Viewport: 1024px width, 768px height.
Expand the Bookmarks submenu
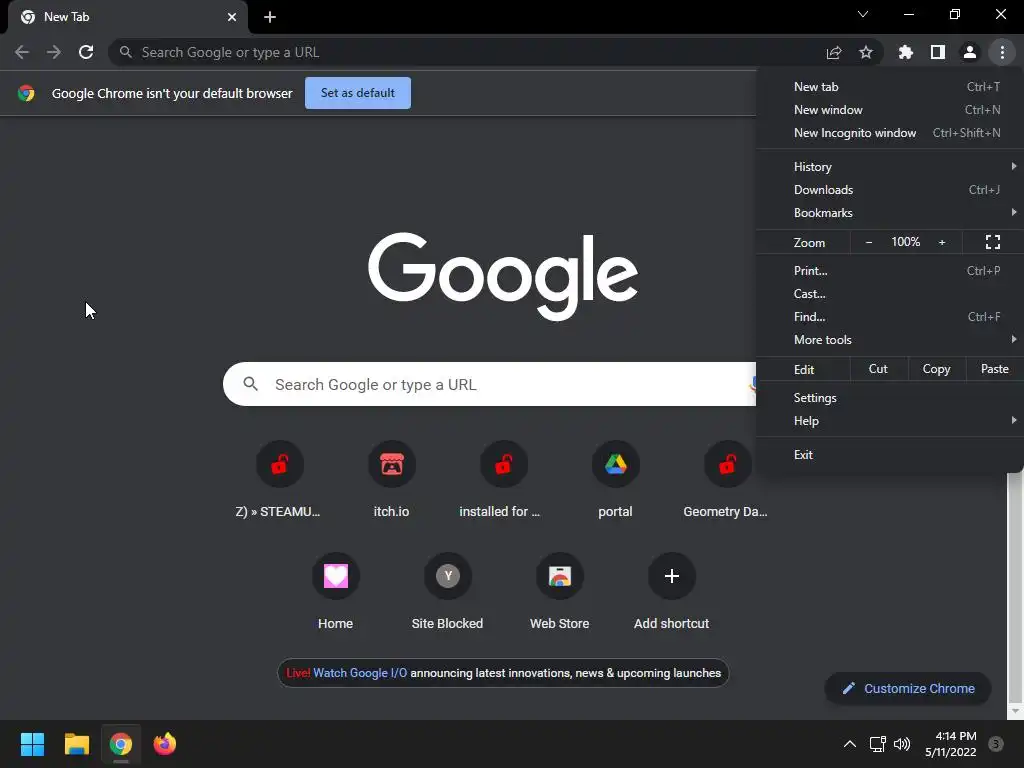coord(889,213)
